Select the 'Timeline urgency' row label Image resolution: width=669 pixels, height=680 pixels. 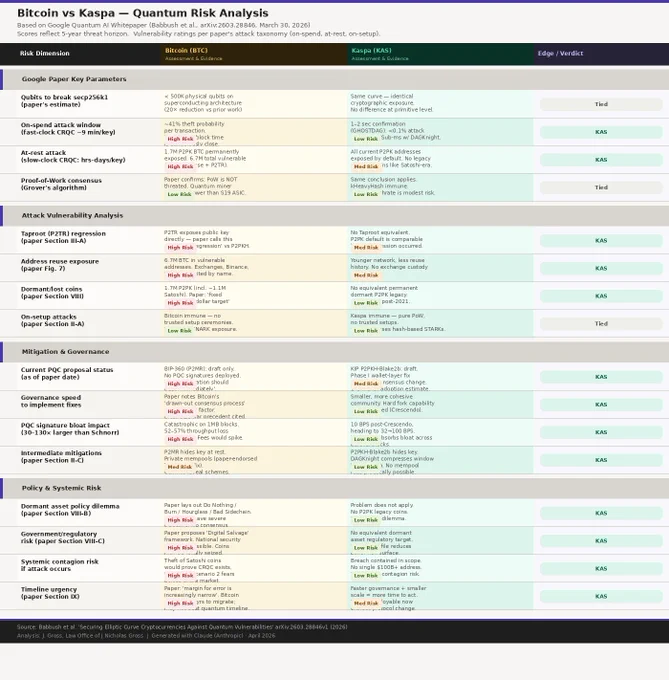50,592
